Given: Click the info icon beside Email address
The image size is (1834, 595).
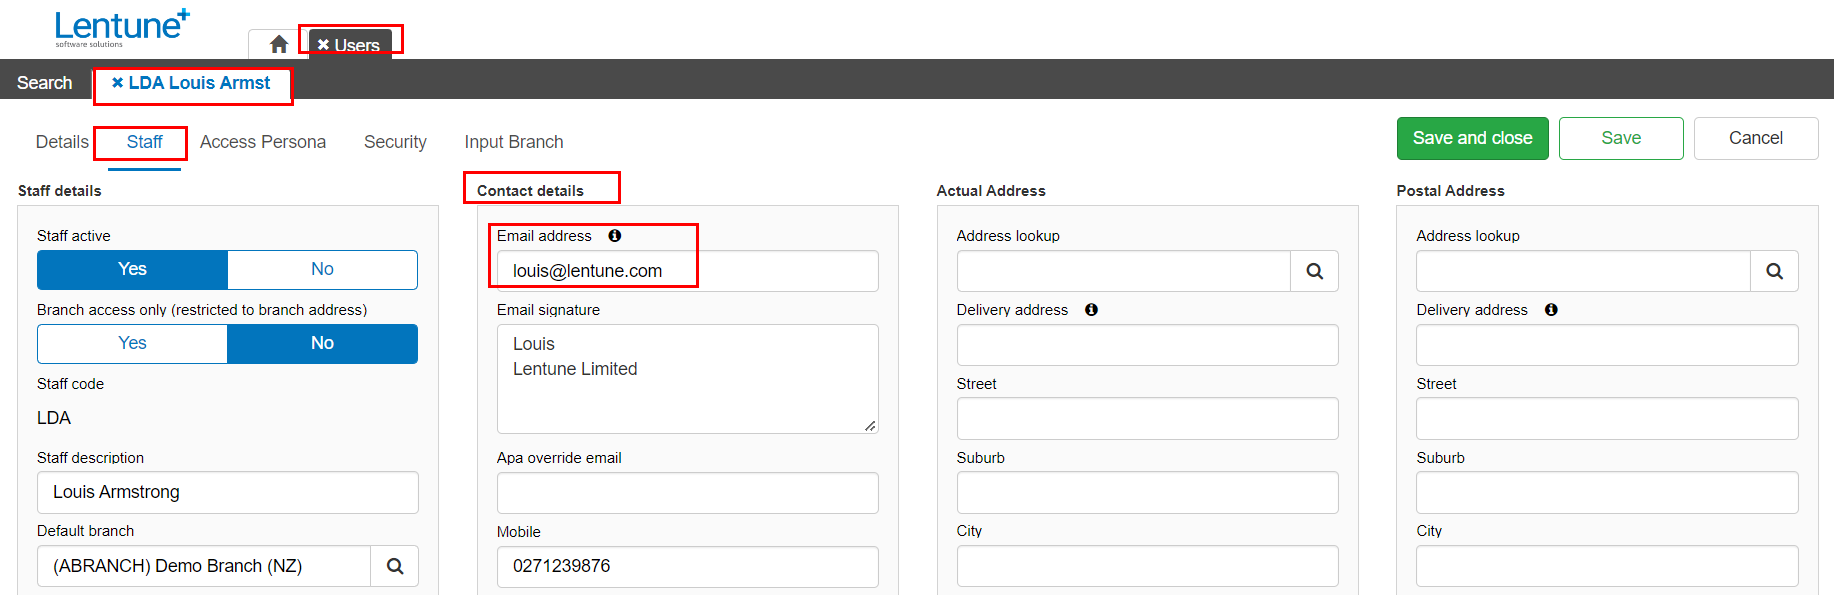Looking at the screenshot, I should [x=615, y=236].
